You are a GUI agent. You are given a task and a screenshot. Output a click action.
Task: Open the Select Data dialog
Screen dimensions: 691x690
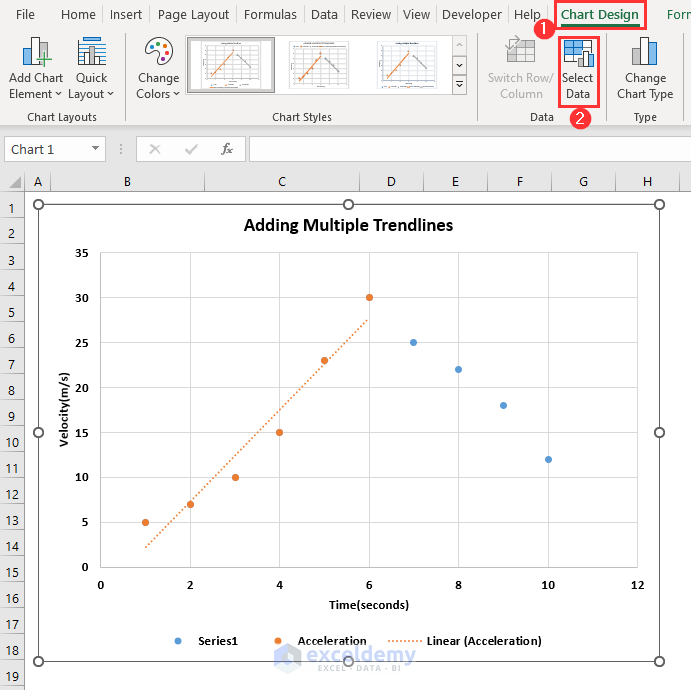coord(578,70)
